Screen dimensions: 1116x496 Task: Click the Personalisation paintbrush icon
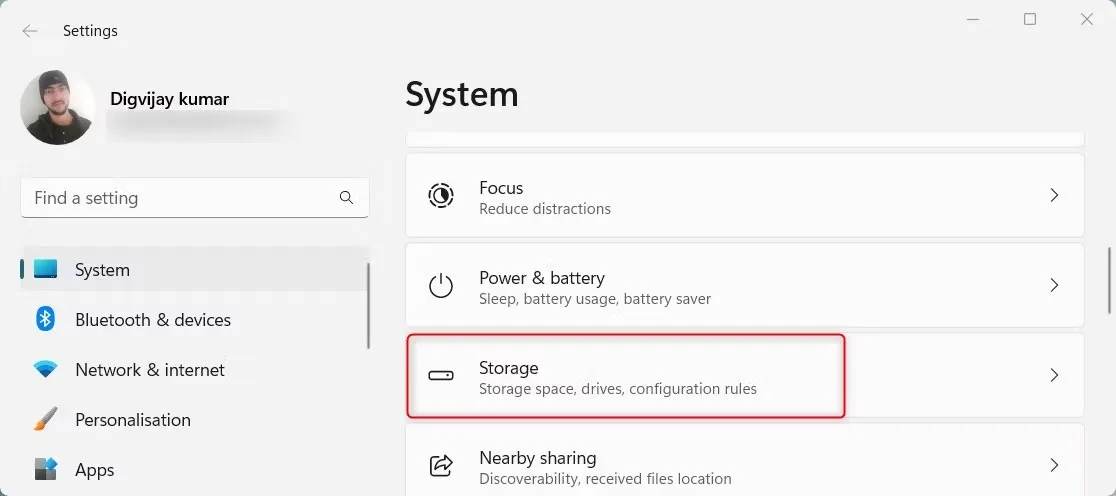coord(45,419)
